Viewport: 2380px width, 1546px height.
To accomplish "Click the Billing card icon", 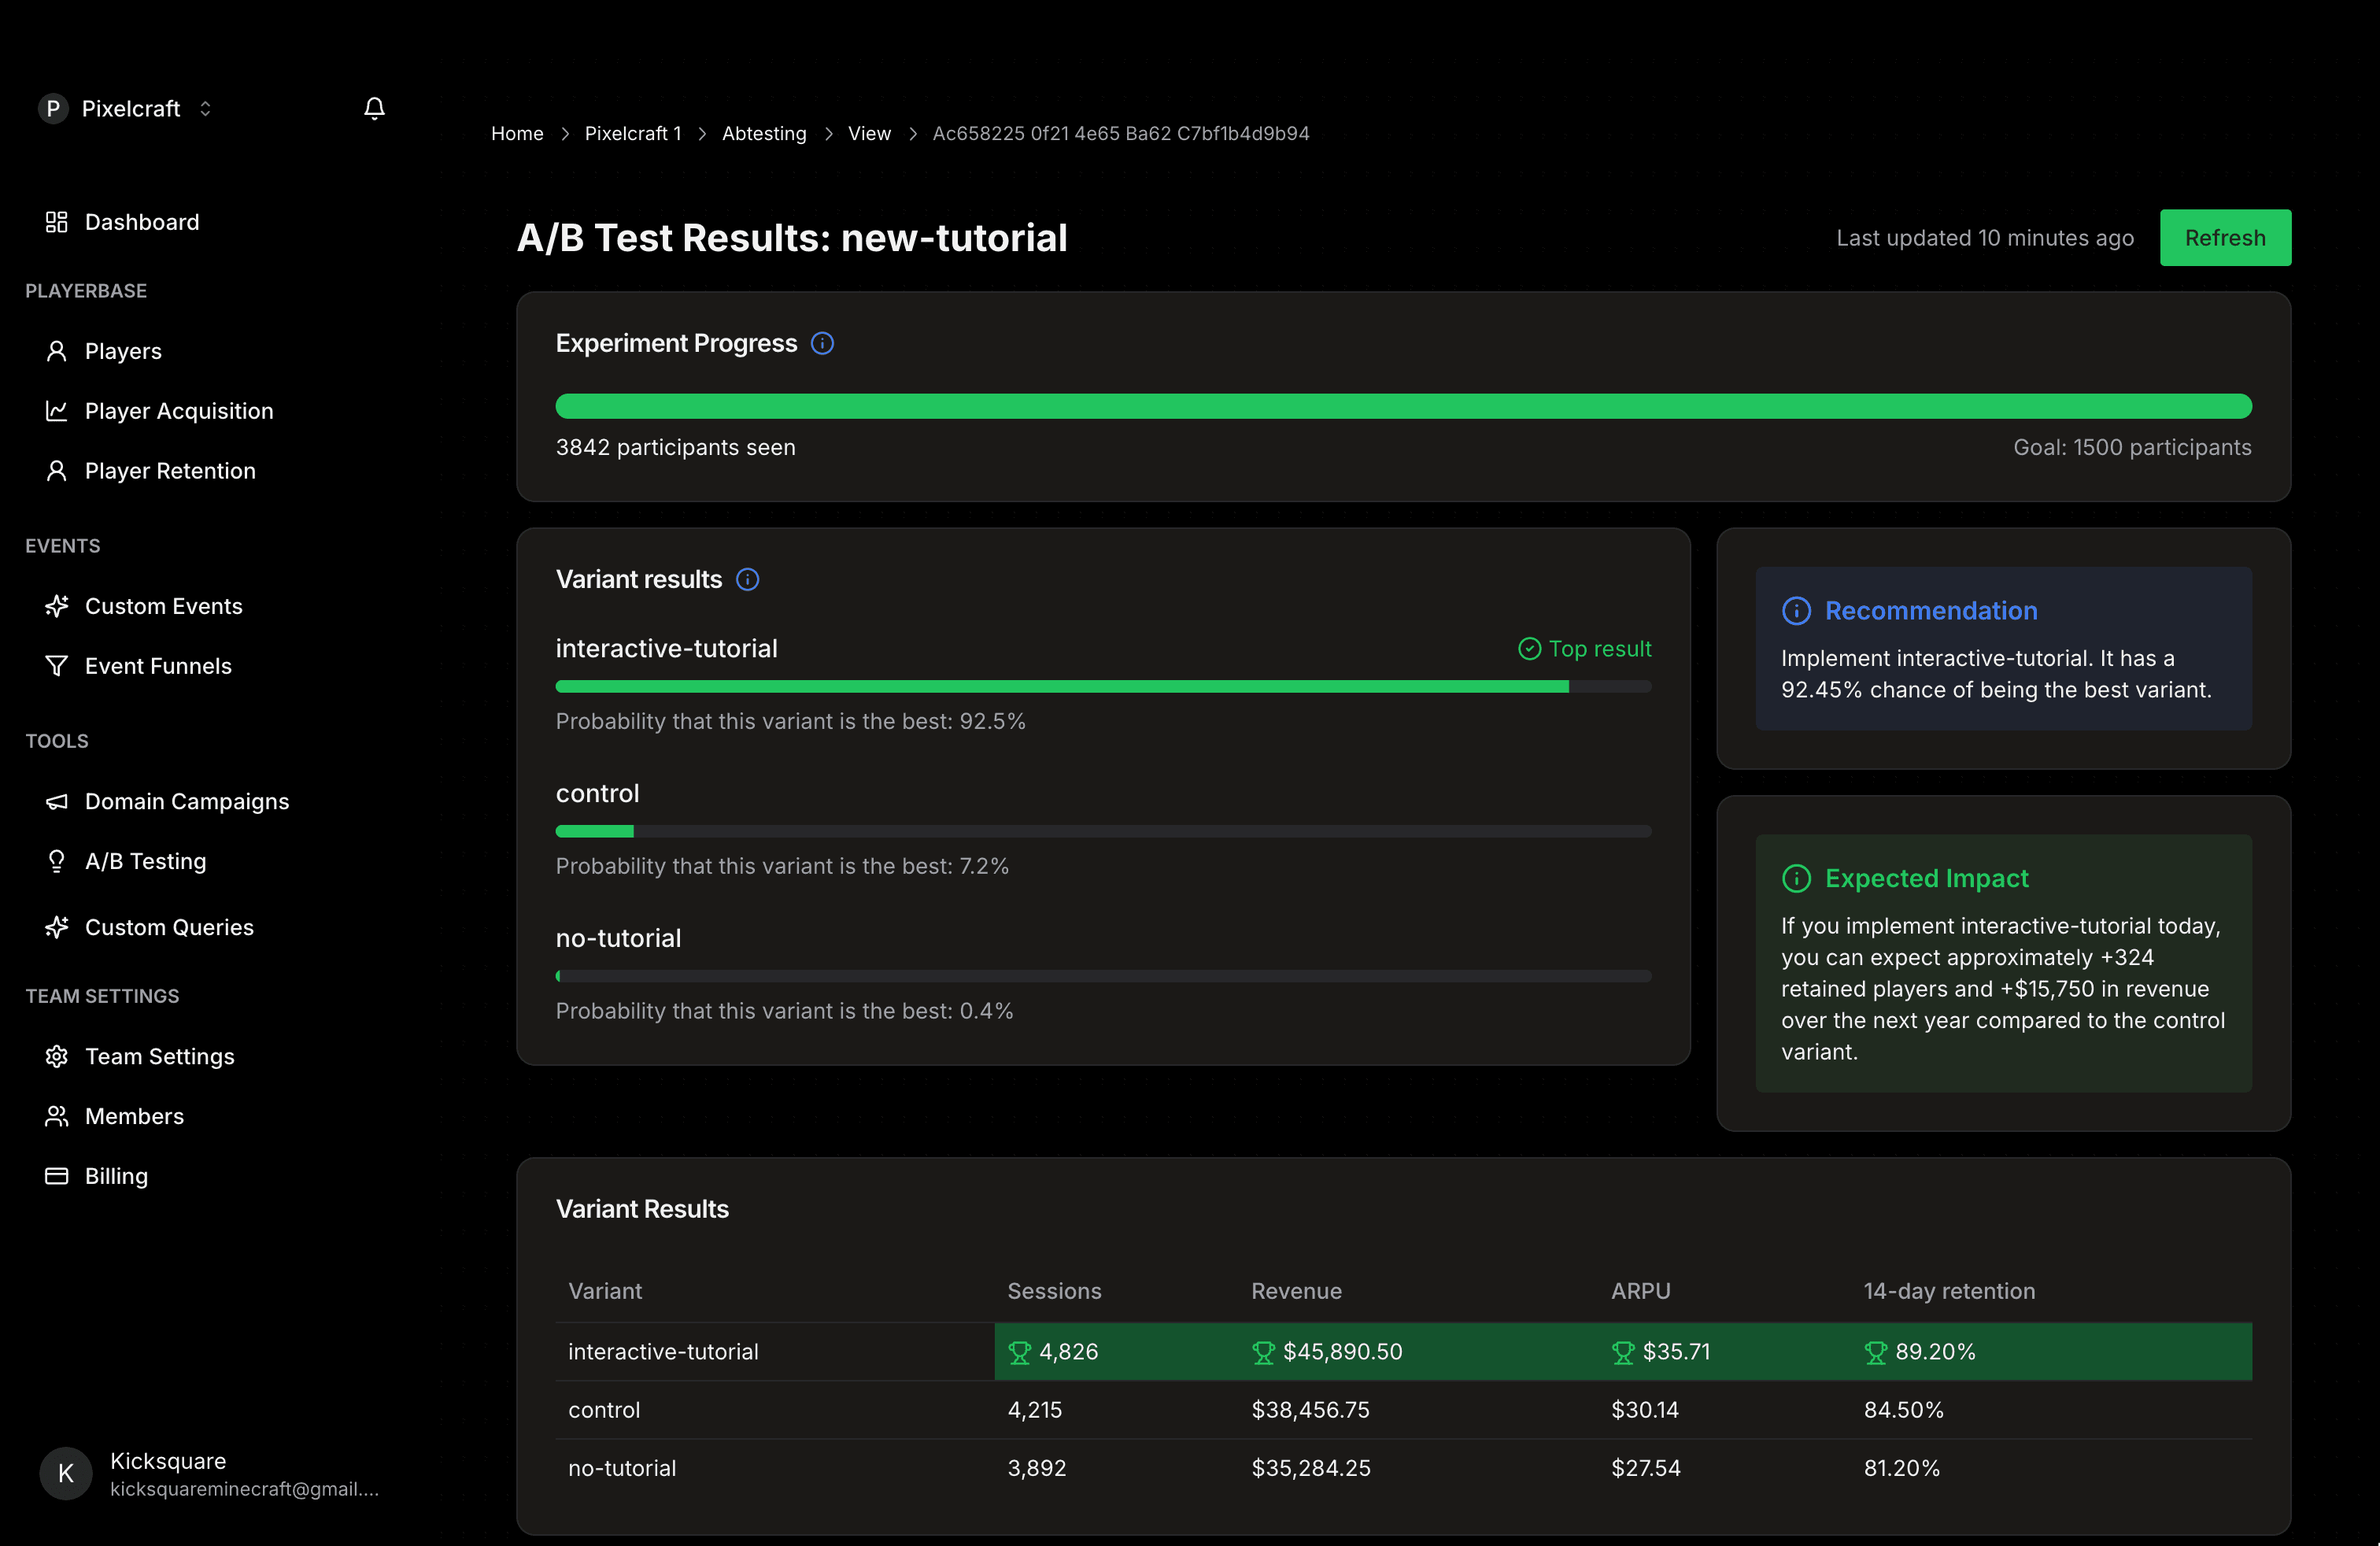I will point(56,1175).
